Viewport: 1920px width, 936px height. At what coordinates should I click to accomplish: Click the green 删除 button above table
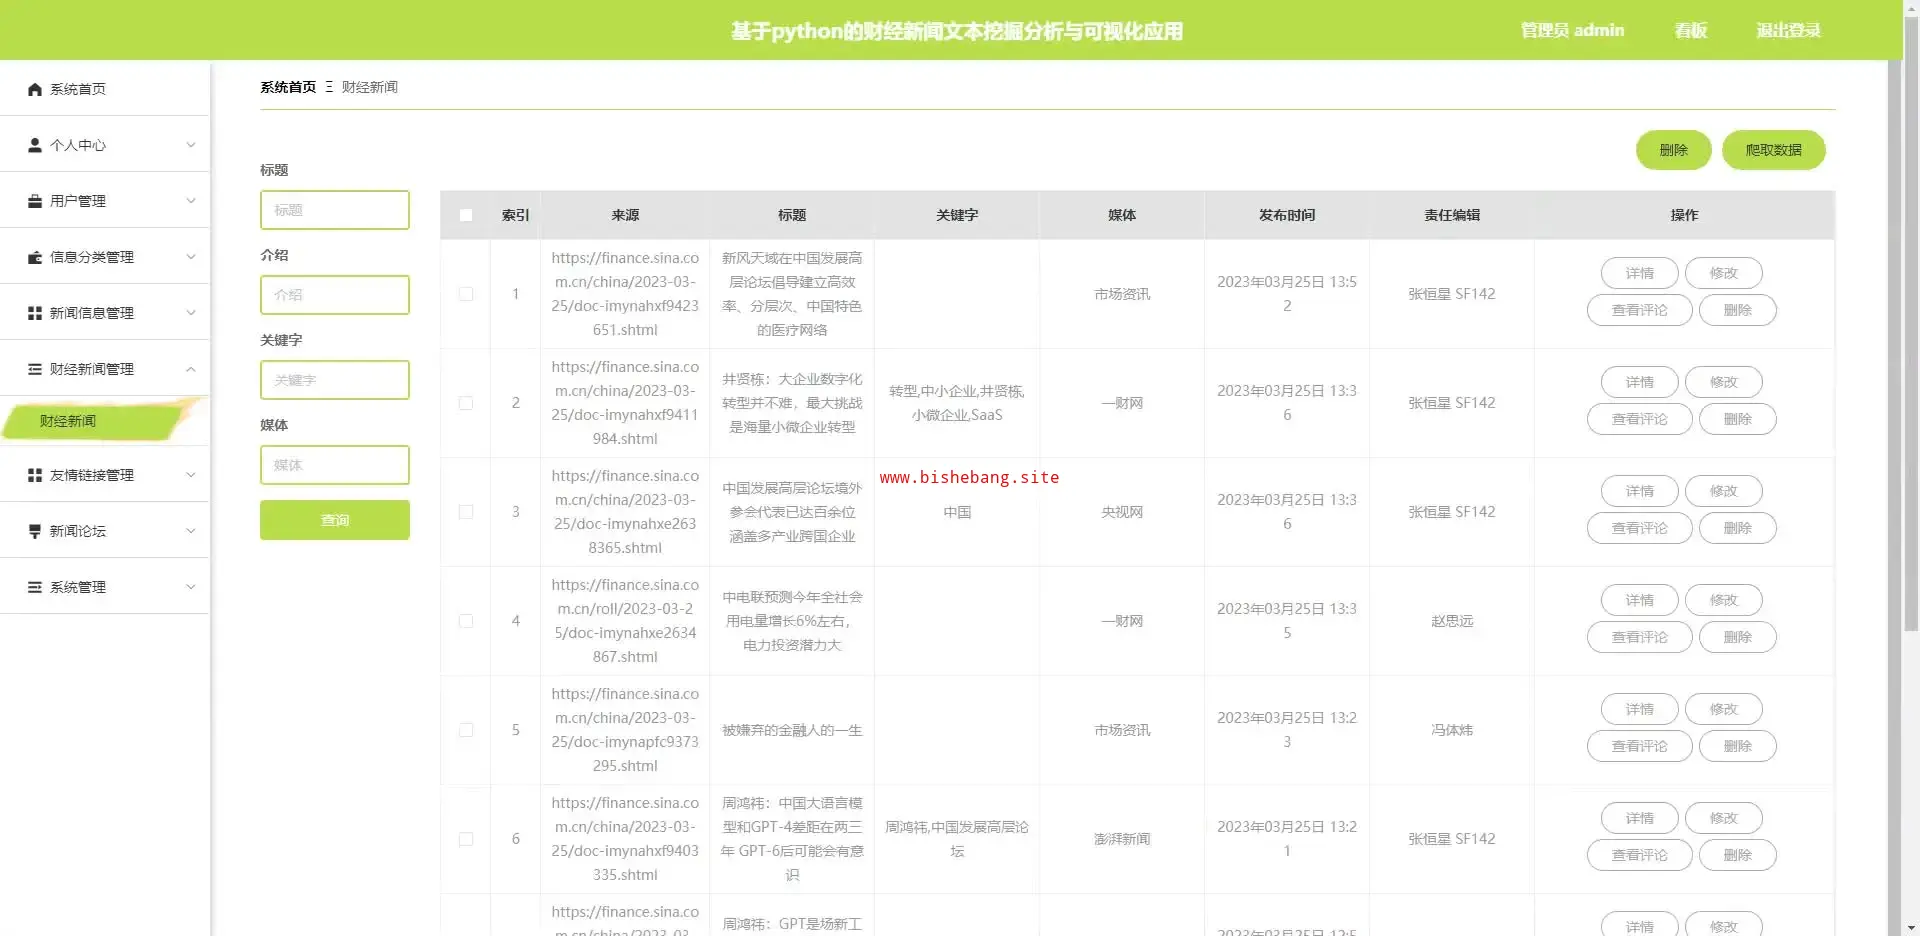1673,150
